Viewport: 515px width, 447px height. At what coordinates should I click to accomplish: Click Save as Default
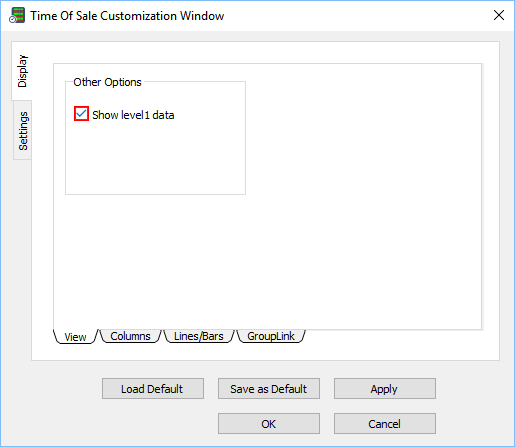pos(269,389)
